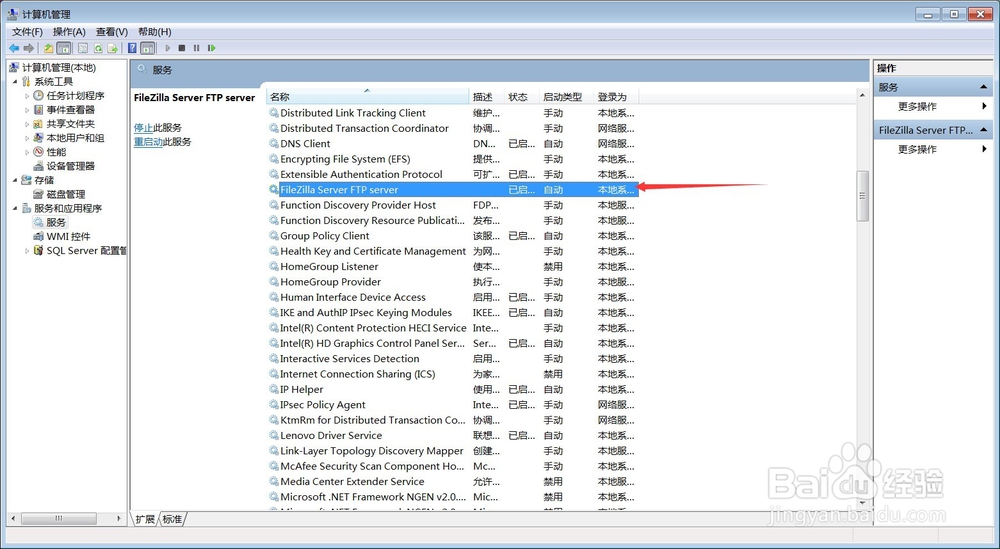The width and height of the screenshot is (1000, 549).
Task: Click the Restart service toolbar icon
Action: tap(212, 48)
